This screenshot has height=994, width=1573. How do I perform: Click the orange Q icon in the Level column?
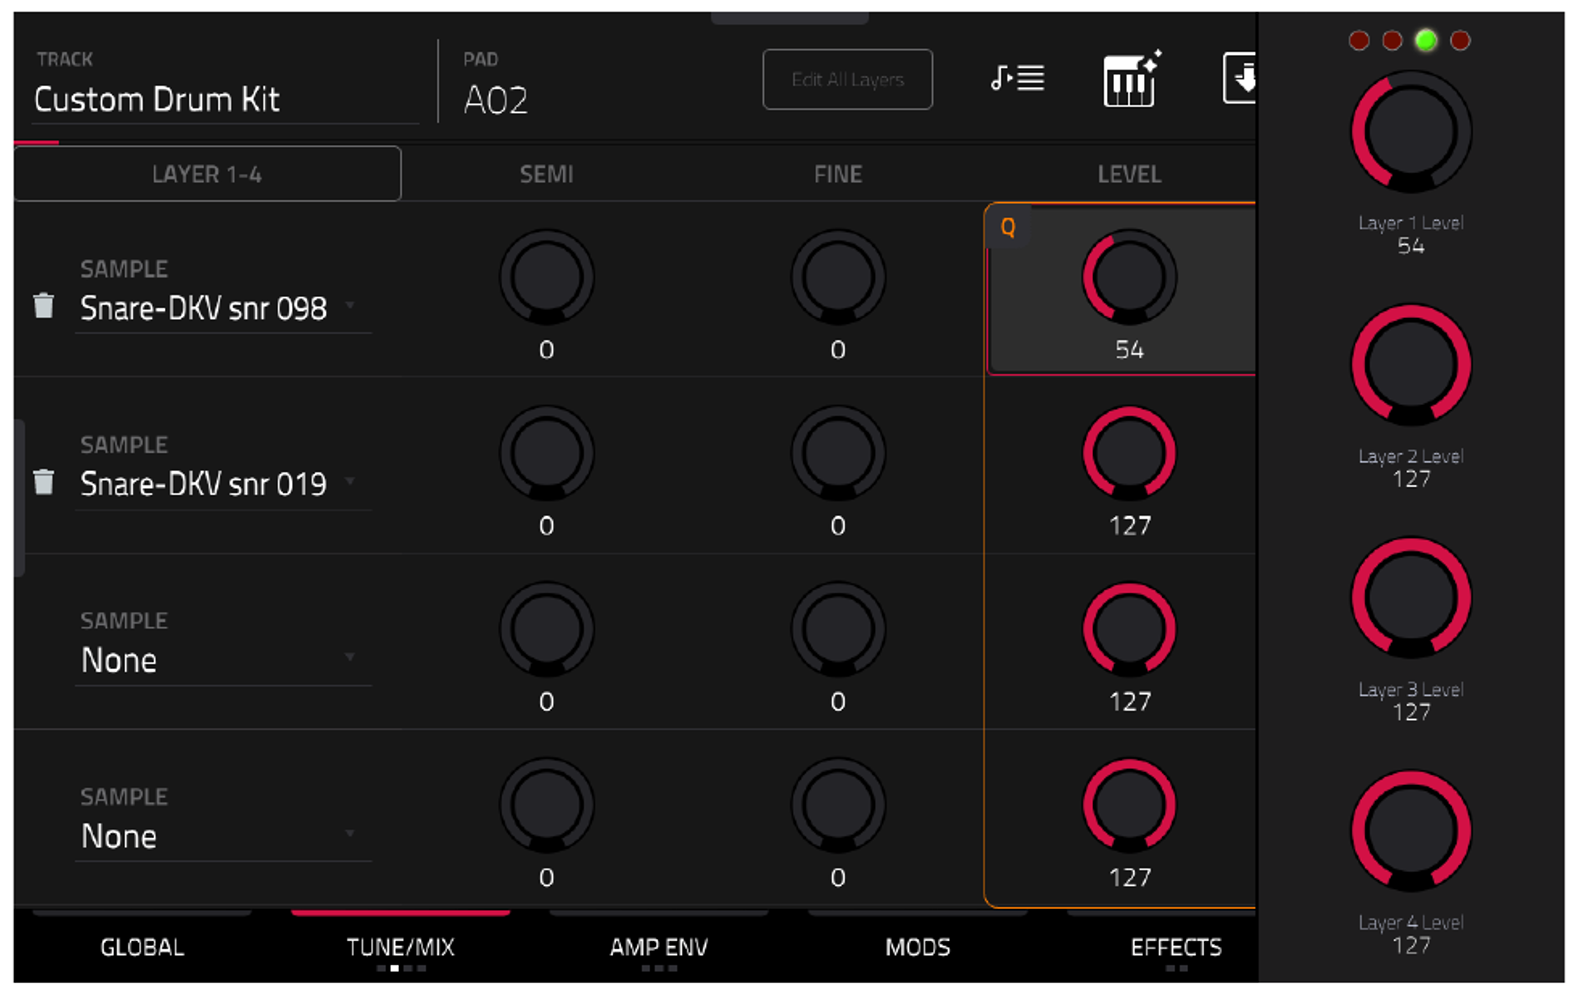pos(1008,227)
